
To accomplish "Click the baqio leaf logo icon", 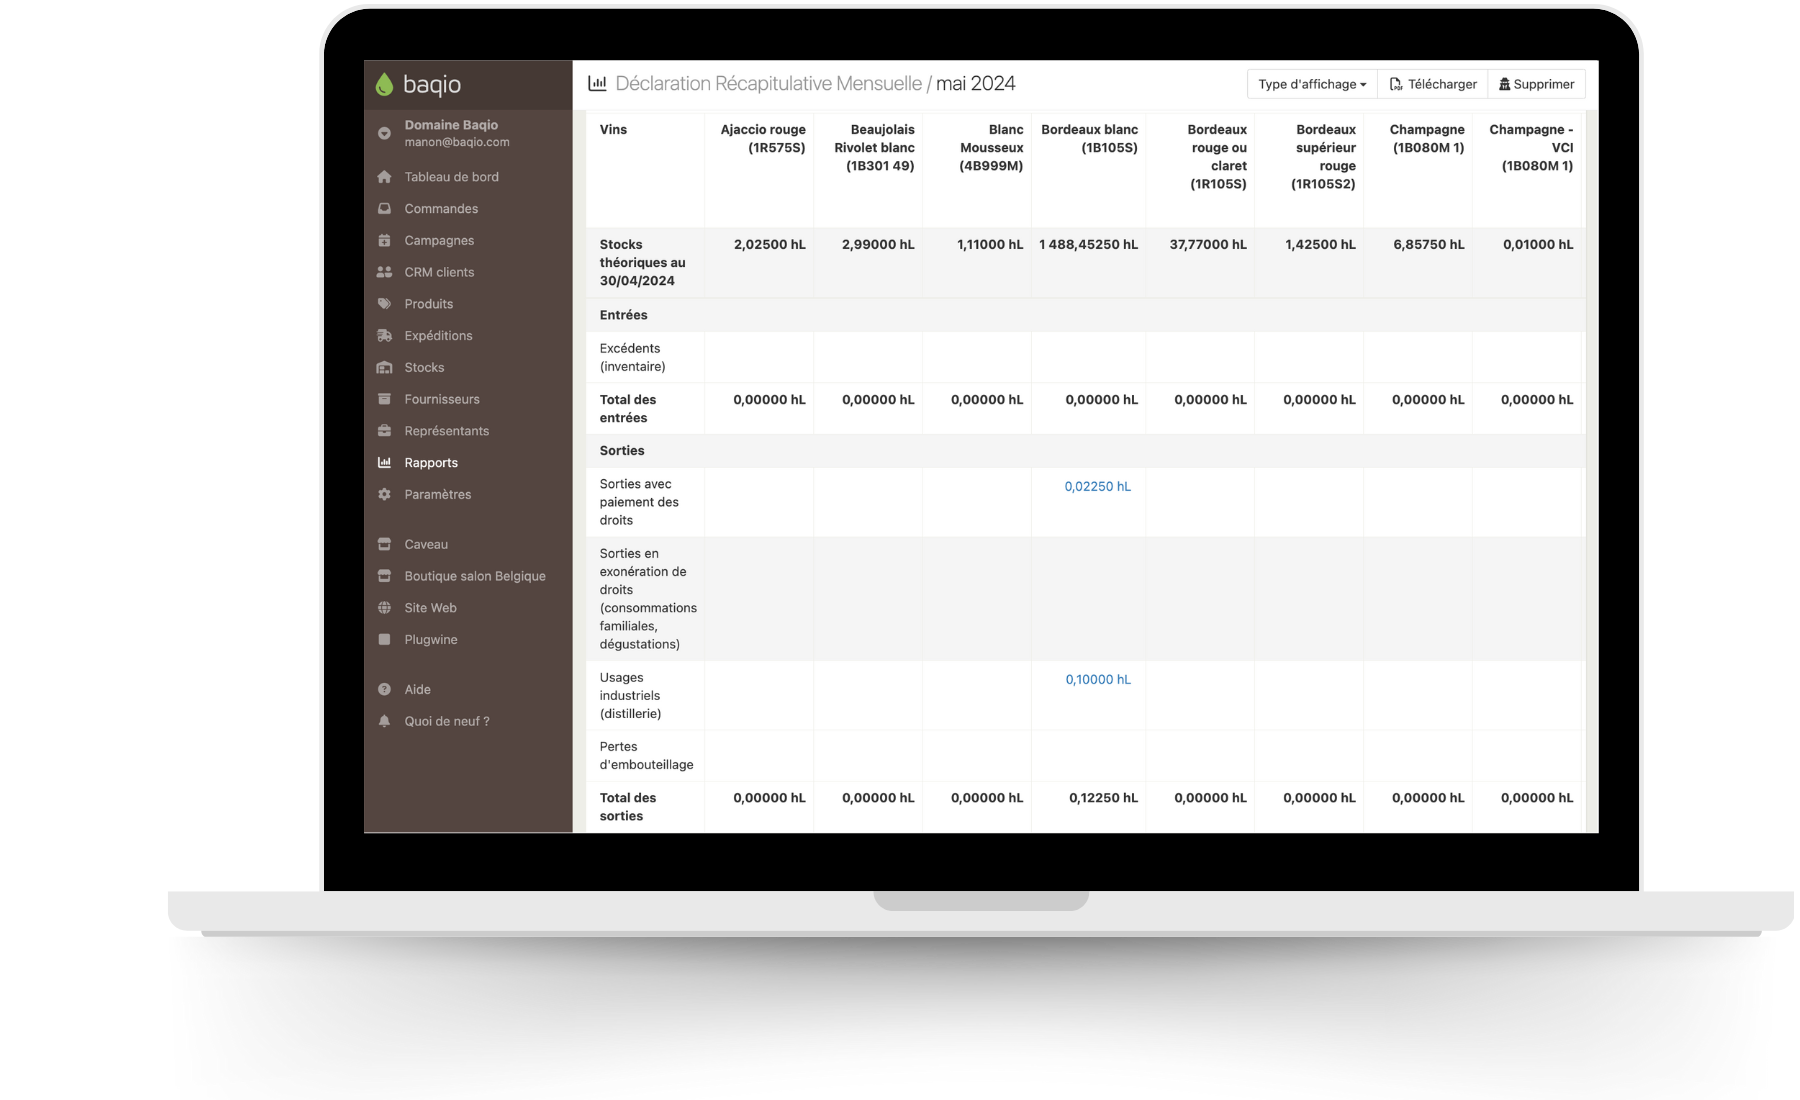I will [384, 85].
